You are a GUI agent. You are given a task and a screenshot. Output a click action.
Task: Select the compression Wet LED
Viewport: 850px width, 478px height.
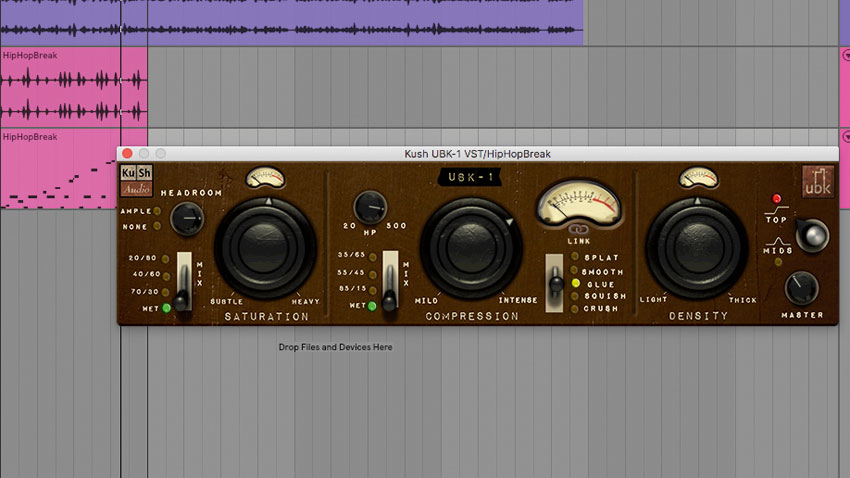click(x=372, y=306)
